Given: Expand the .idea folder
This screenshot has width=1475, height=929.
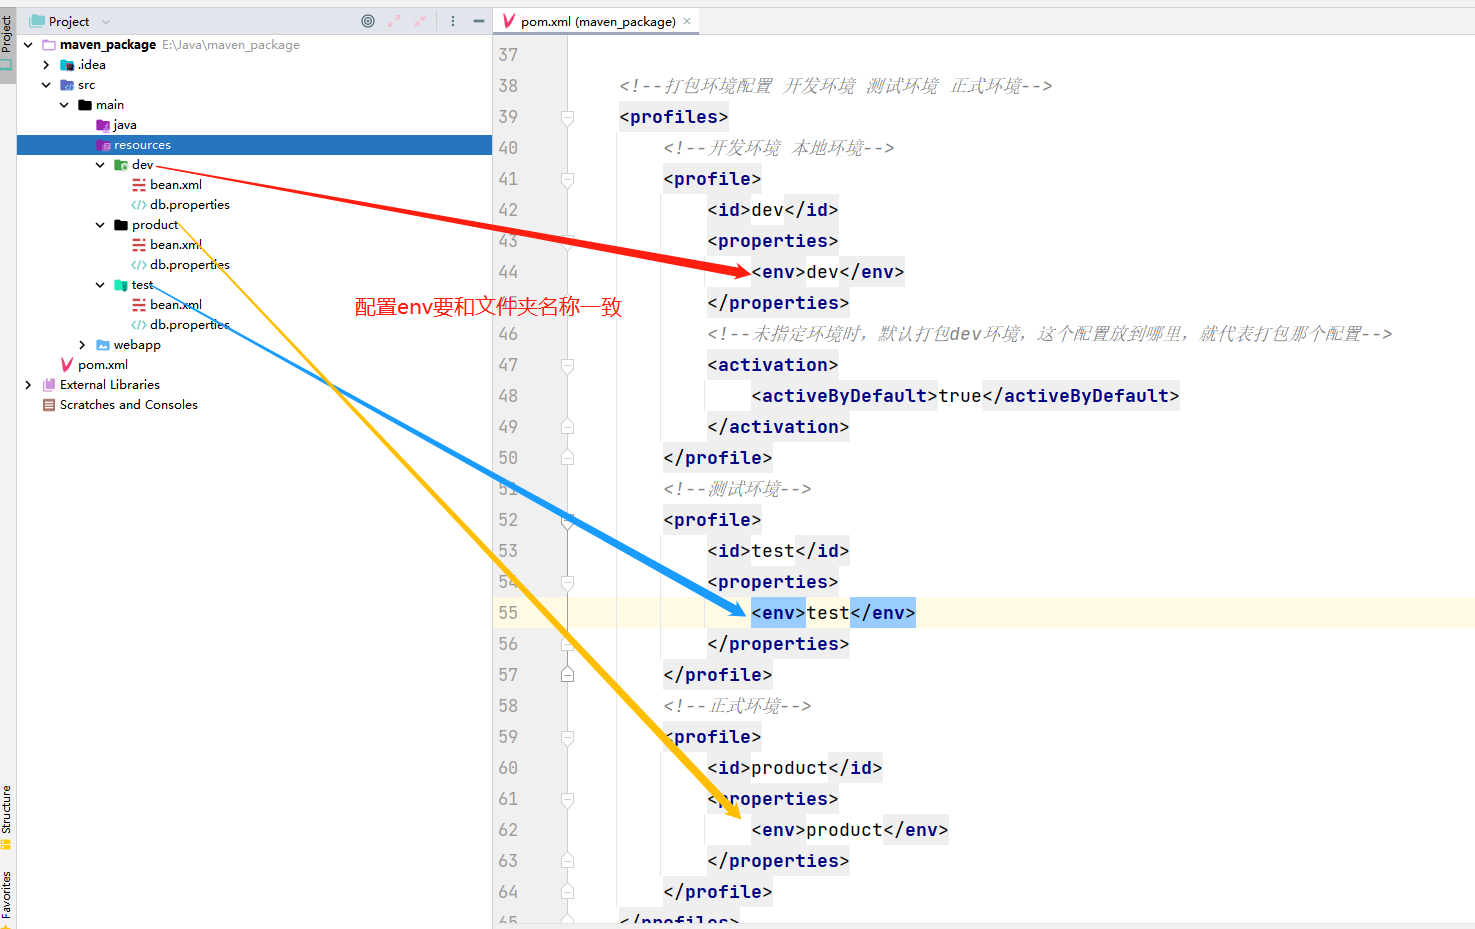Looking at the screenshot, I should pyautogui.click(x=46, y=65).
